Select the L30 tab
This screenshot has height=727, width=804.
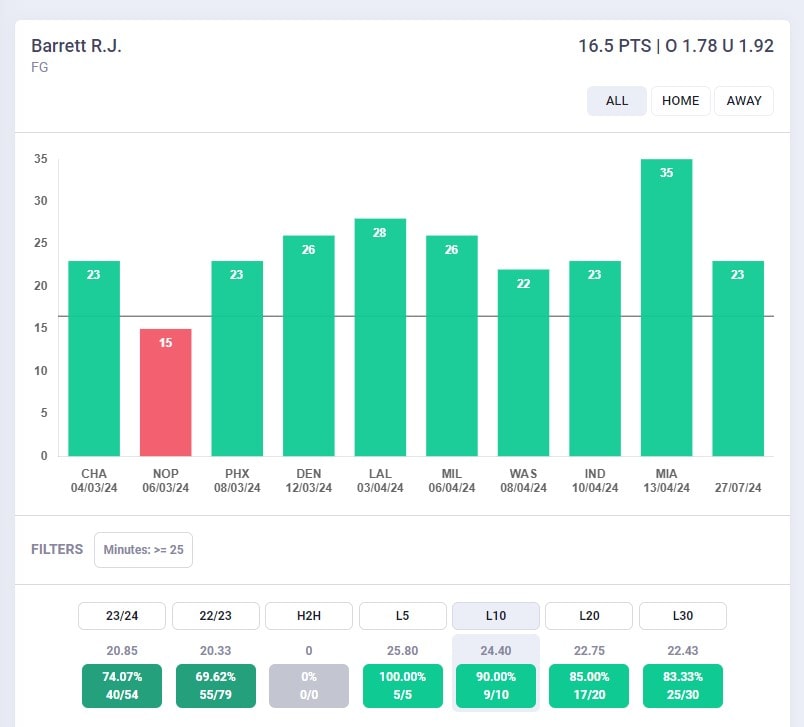point(683,616)
